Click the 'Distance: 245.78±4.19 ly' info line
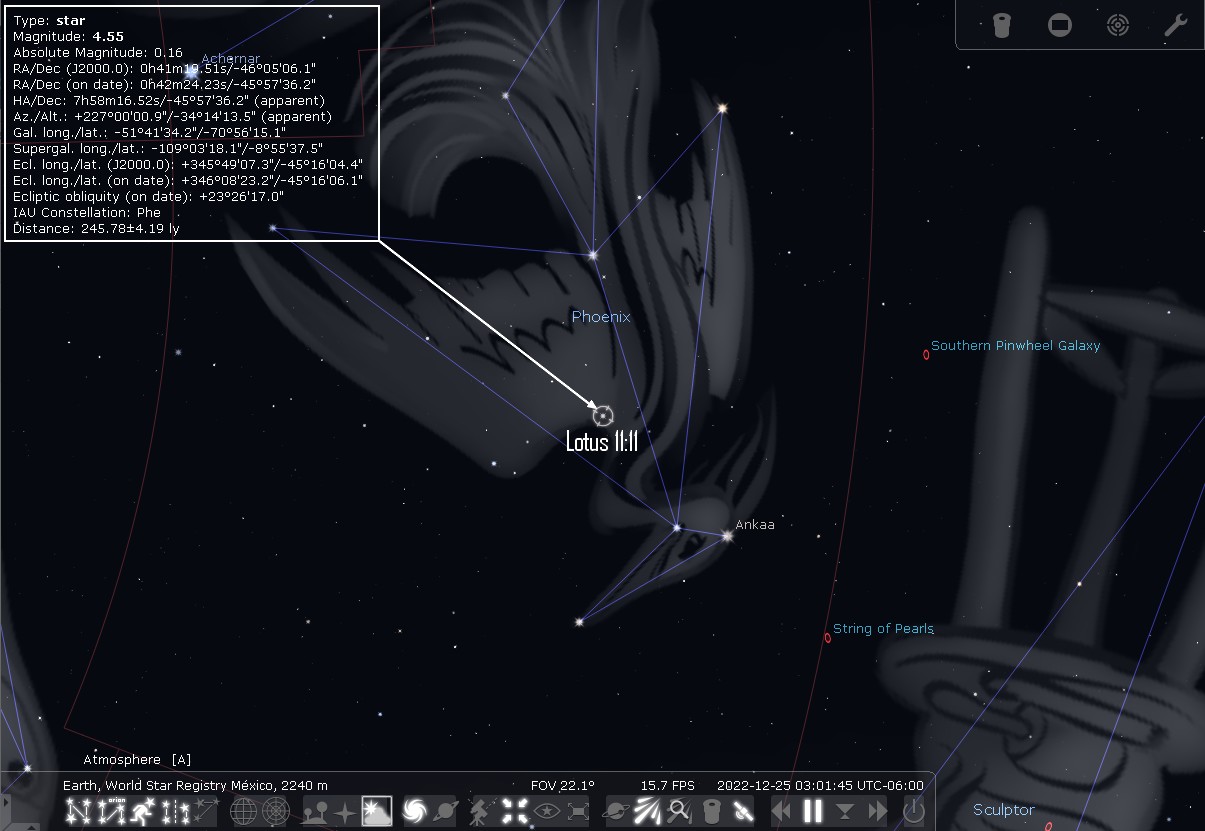 [97, 229]
